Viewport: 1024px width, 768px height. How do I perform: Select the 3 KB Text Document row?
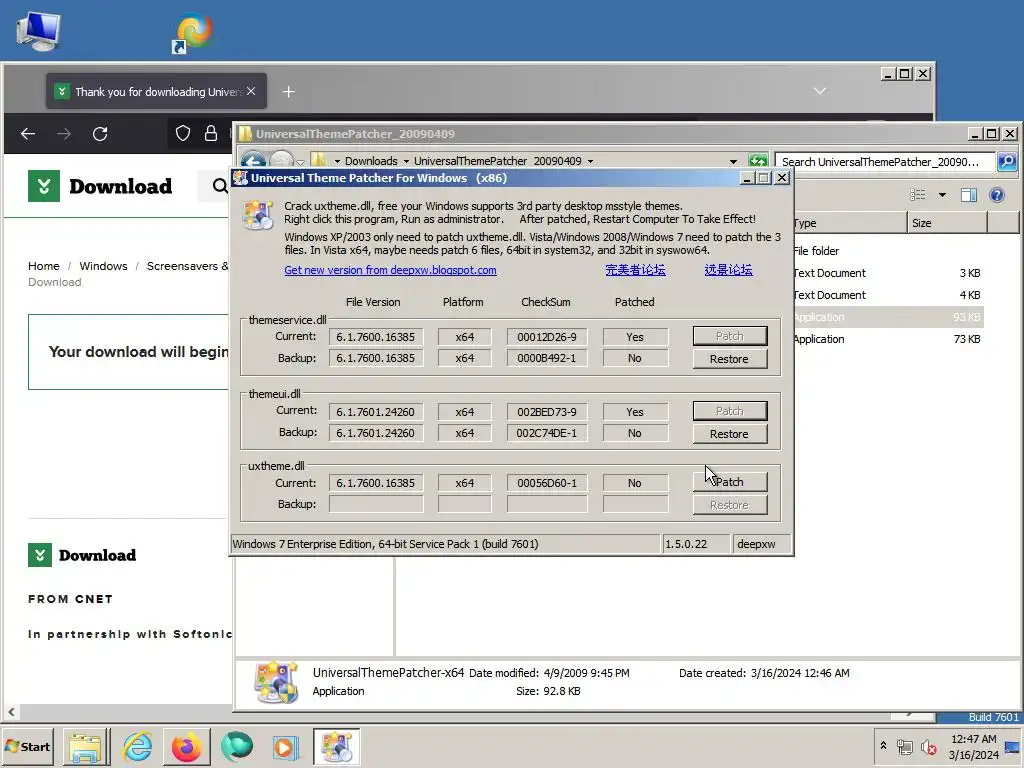pos(888,273)
